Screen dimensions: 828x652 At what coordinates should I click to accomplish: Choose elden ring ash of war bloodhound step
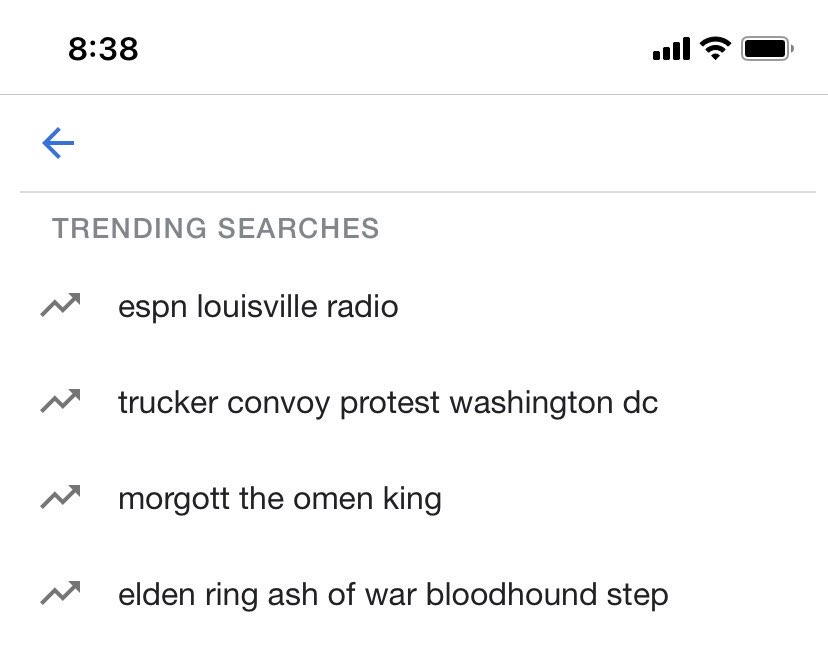coord(414,594)
